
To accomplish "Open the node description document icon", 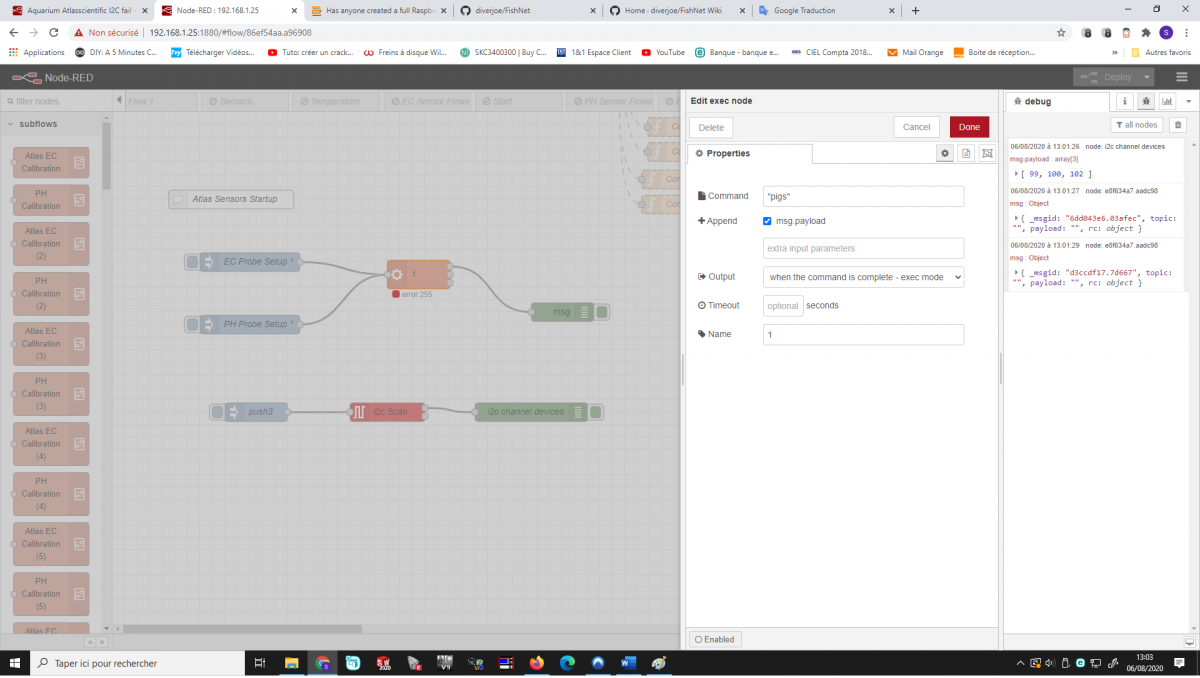I will [966, 153].
